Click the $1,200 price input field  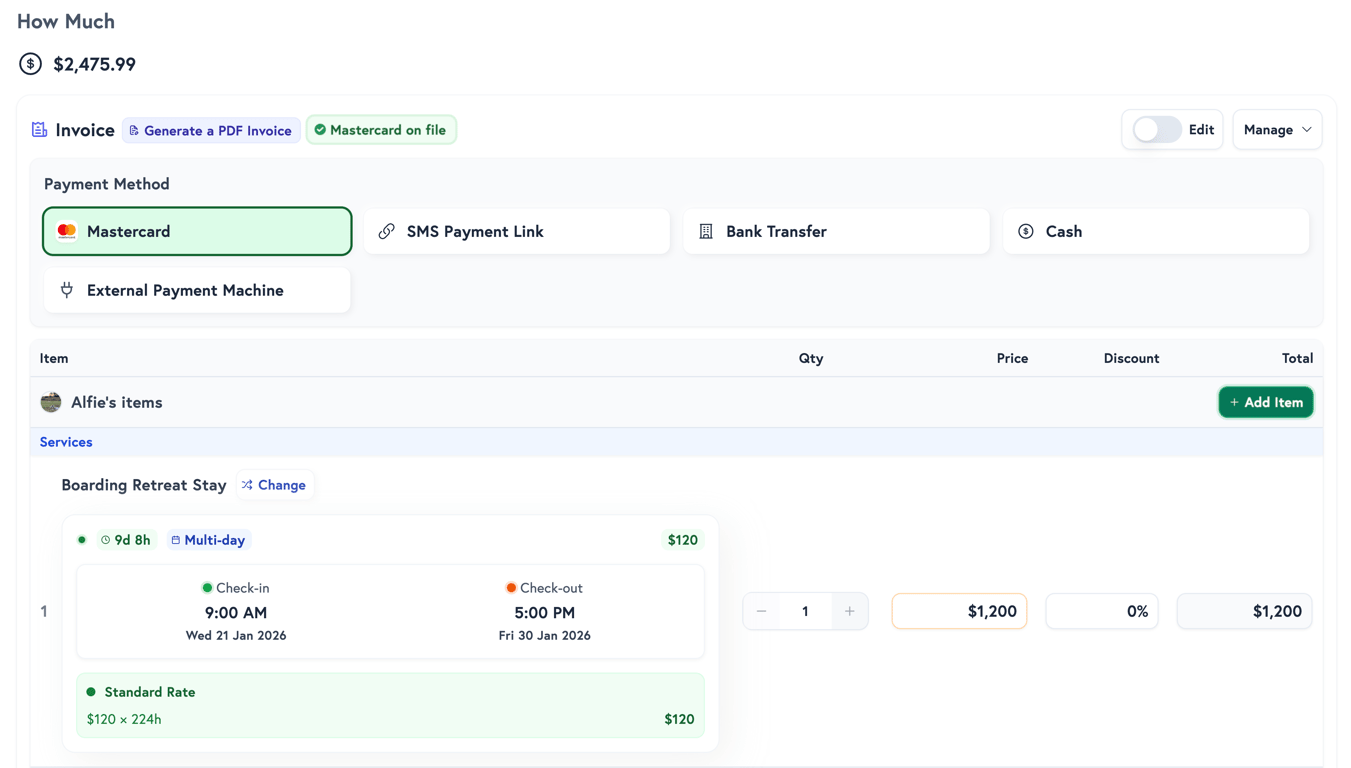(959, 611)
